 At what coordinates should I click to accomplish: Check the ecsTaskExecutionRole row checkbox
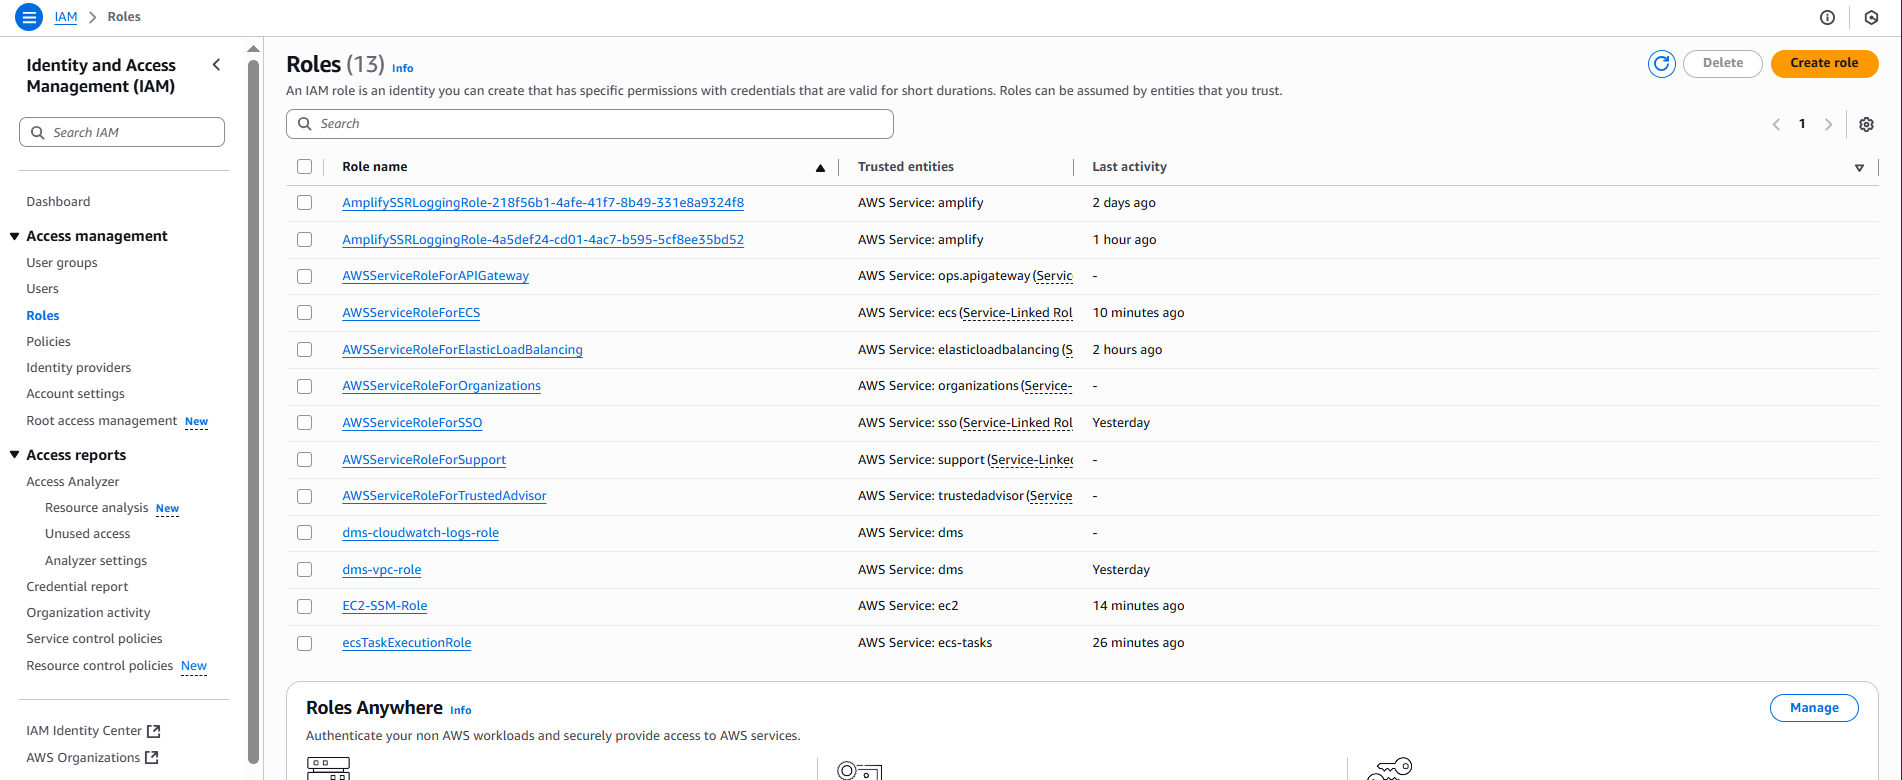click(305, 643)
